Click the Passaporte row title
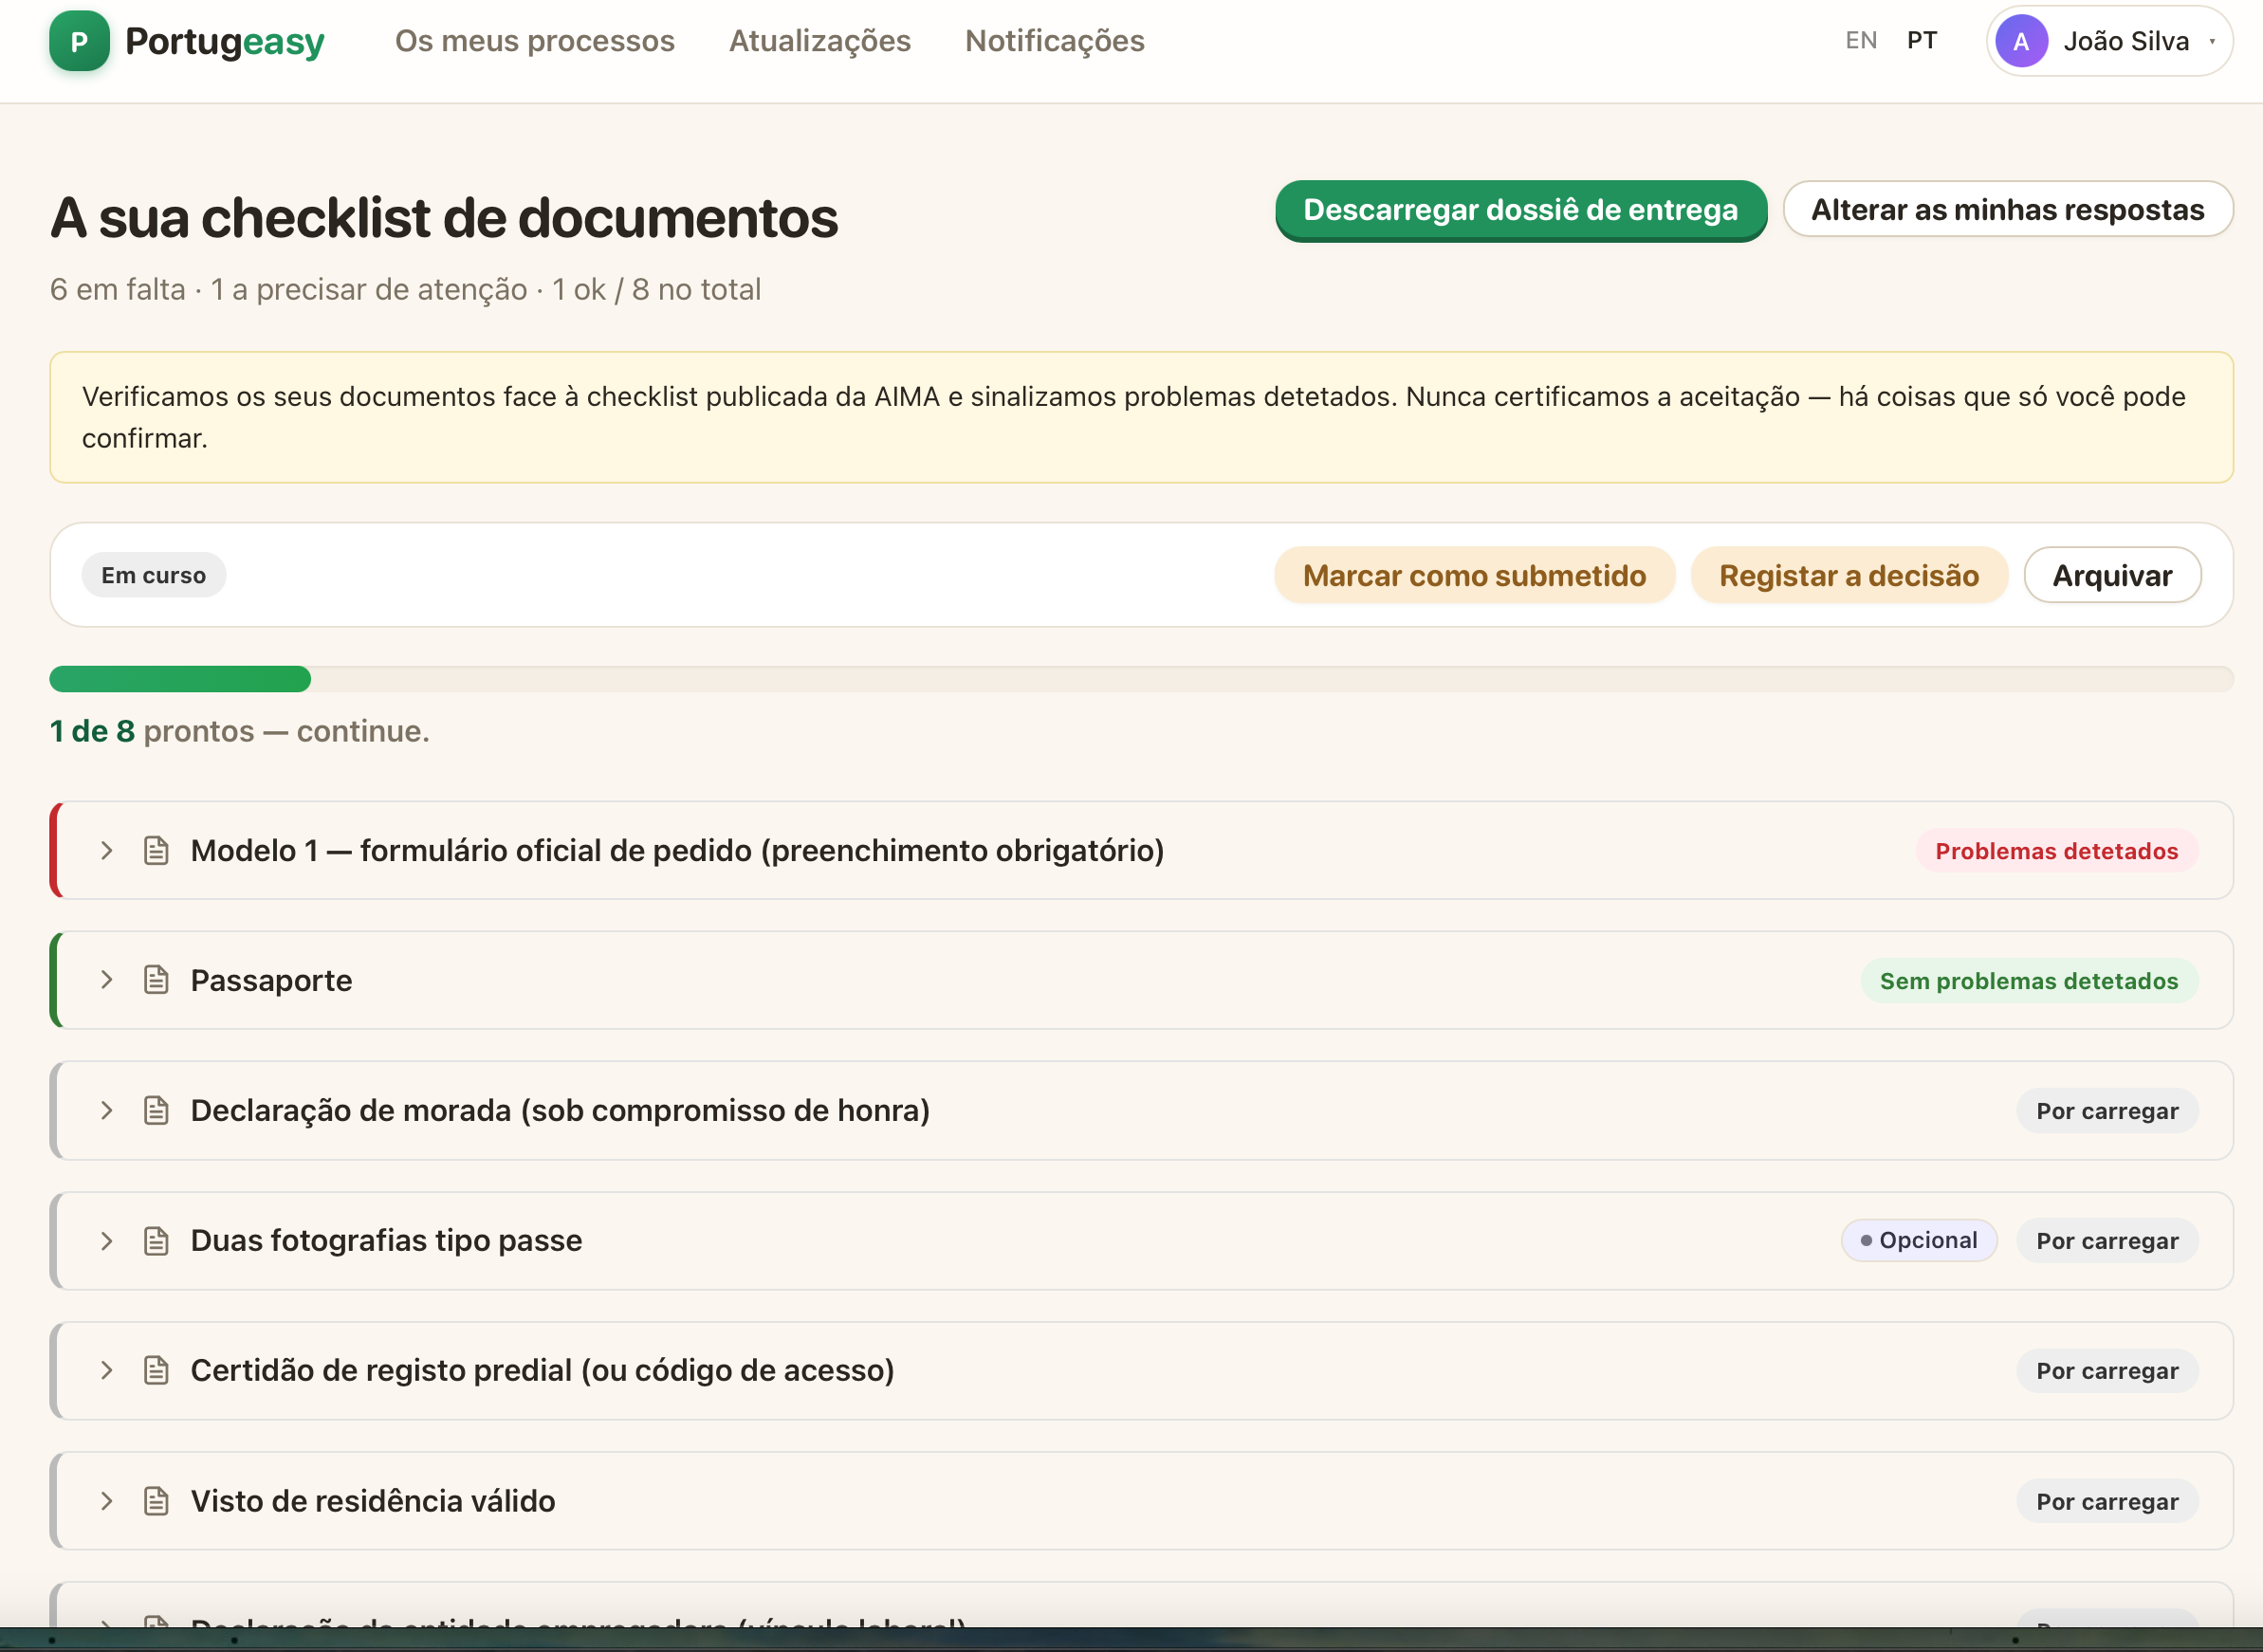 (271, 980)
